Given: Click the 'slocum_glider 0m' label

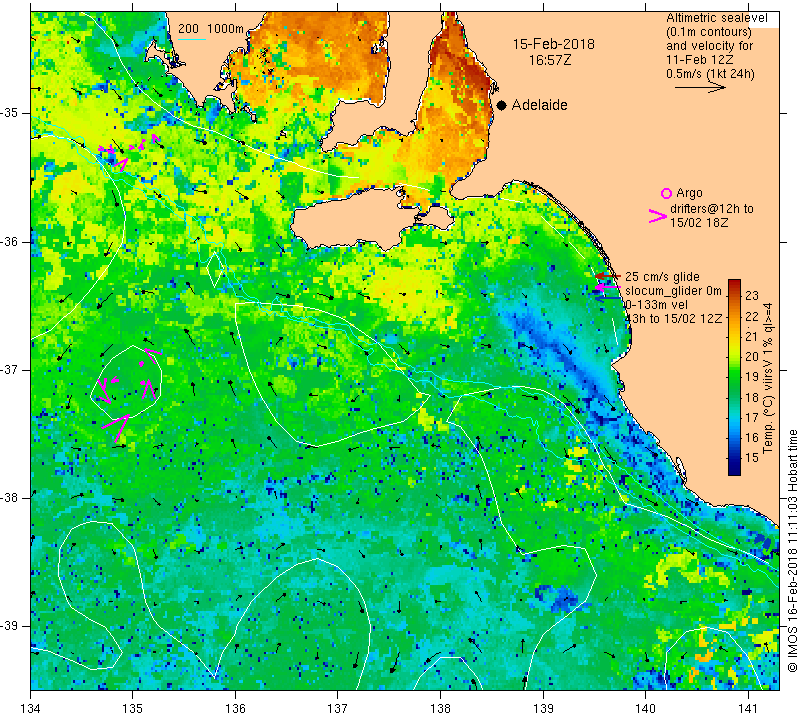Looking at the screenshot, I should click(673, 291).
